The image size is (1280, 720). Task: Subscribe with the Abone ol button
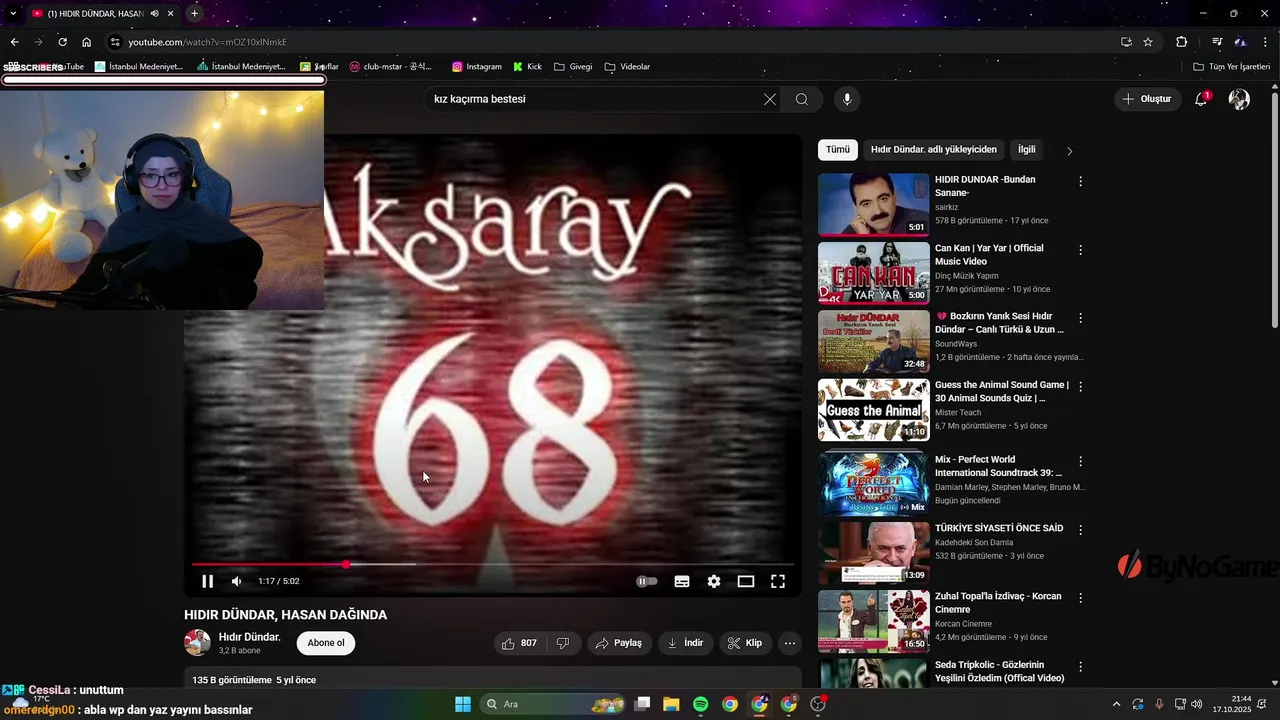click(x=326, y=643)
